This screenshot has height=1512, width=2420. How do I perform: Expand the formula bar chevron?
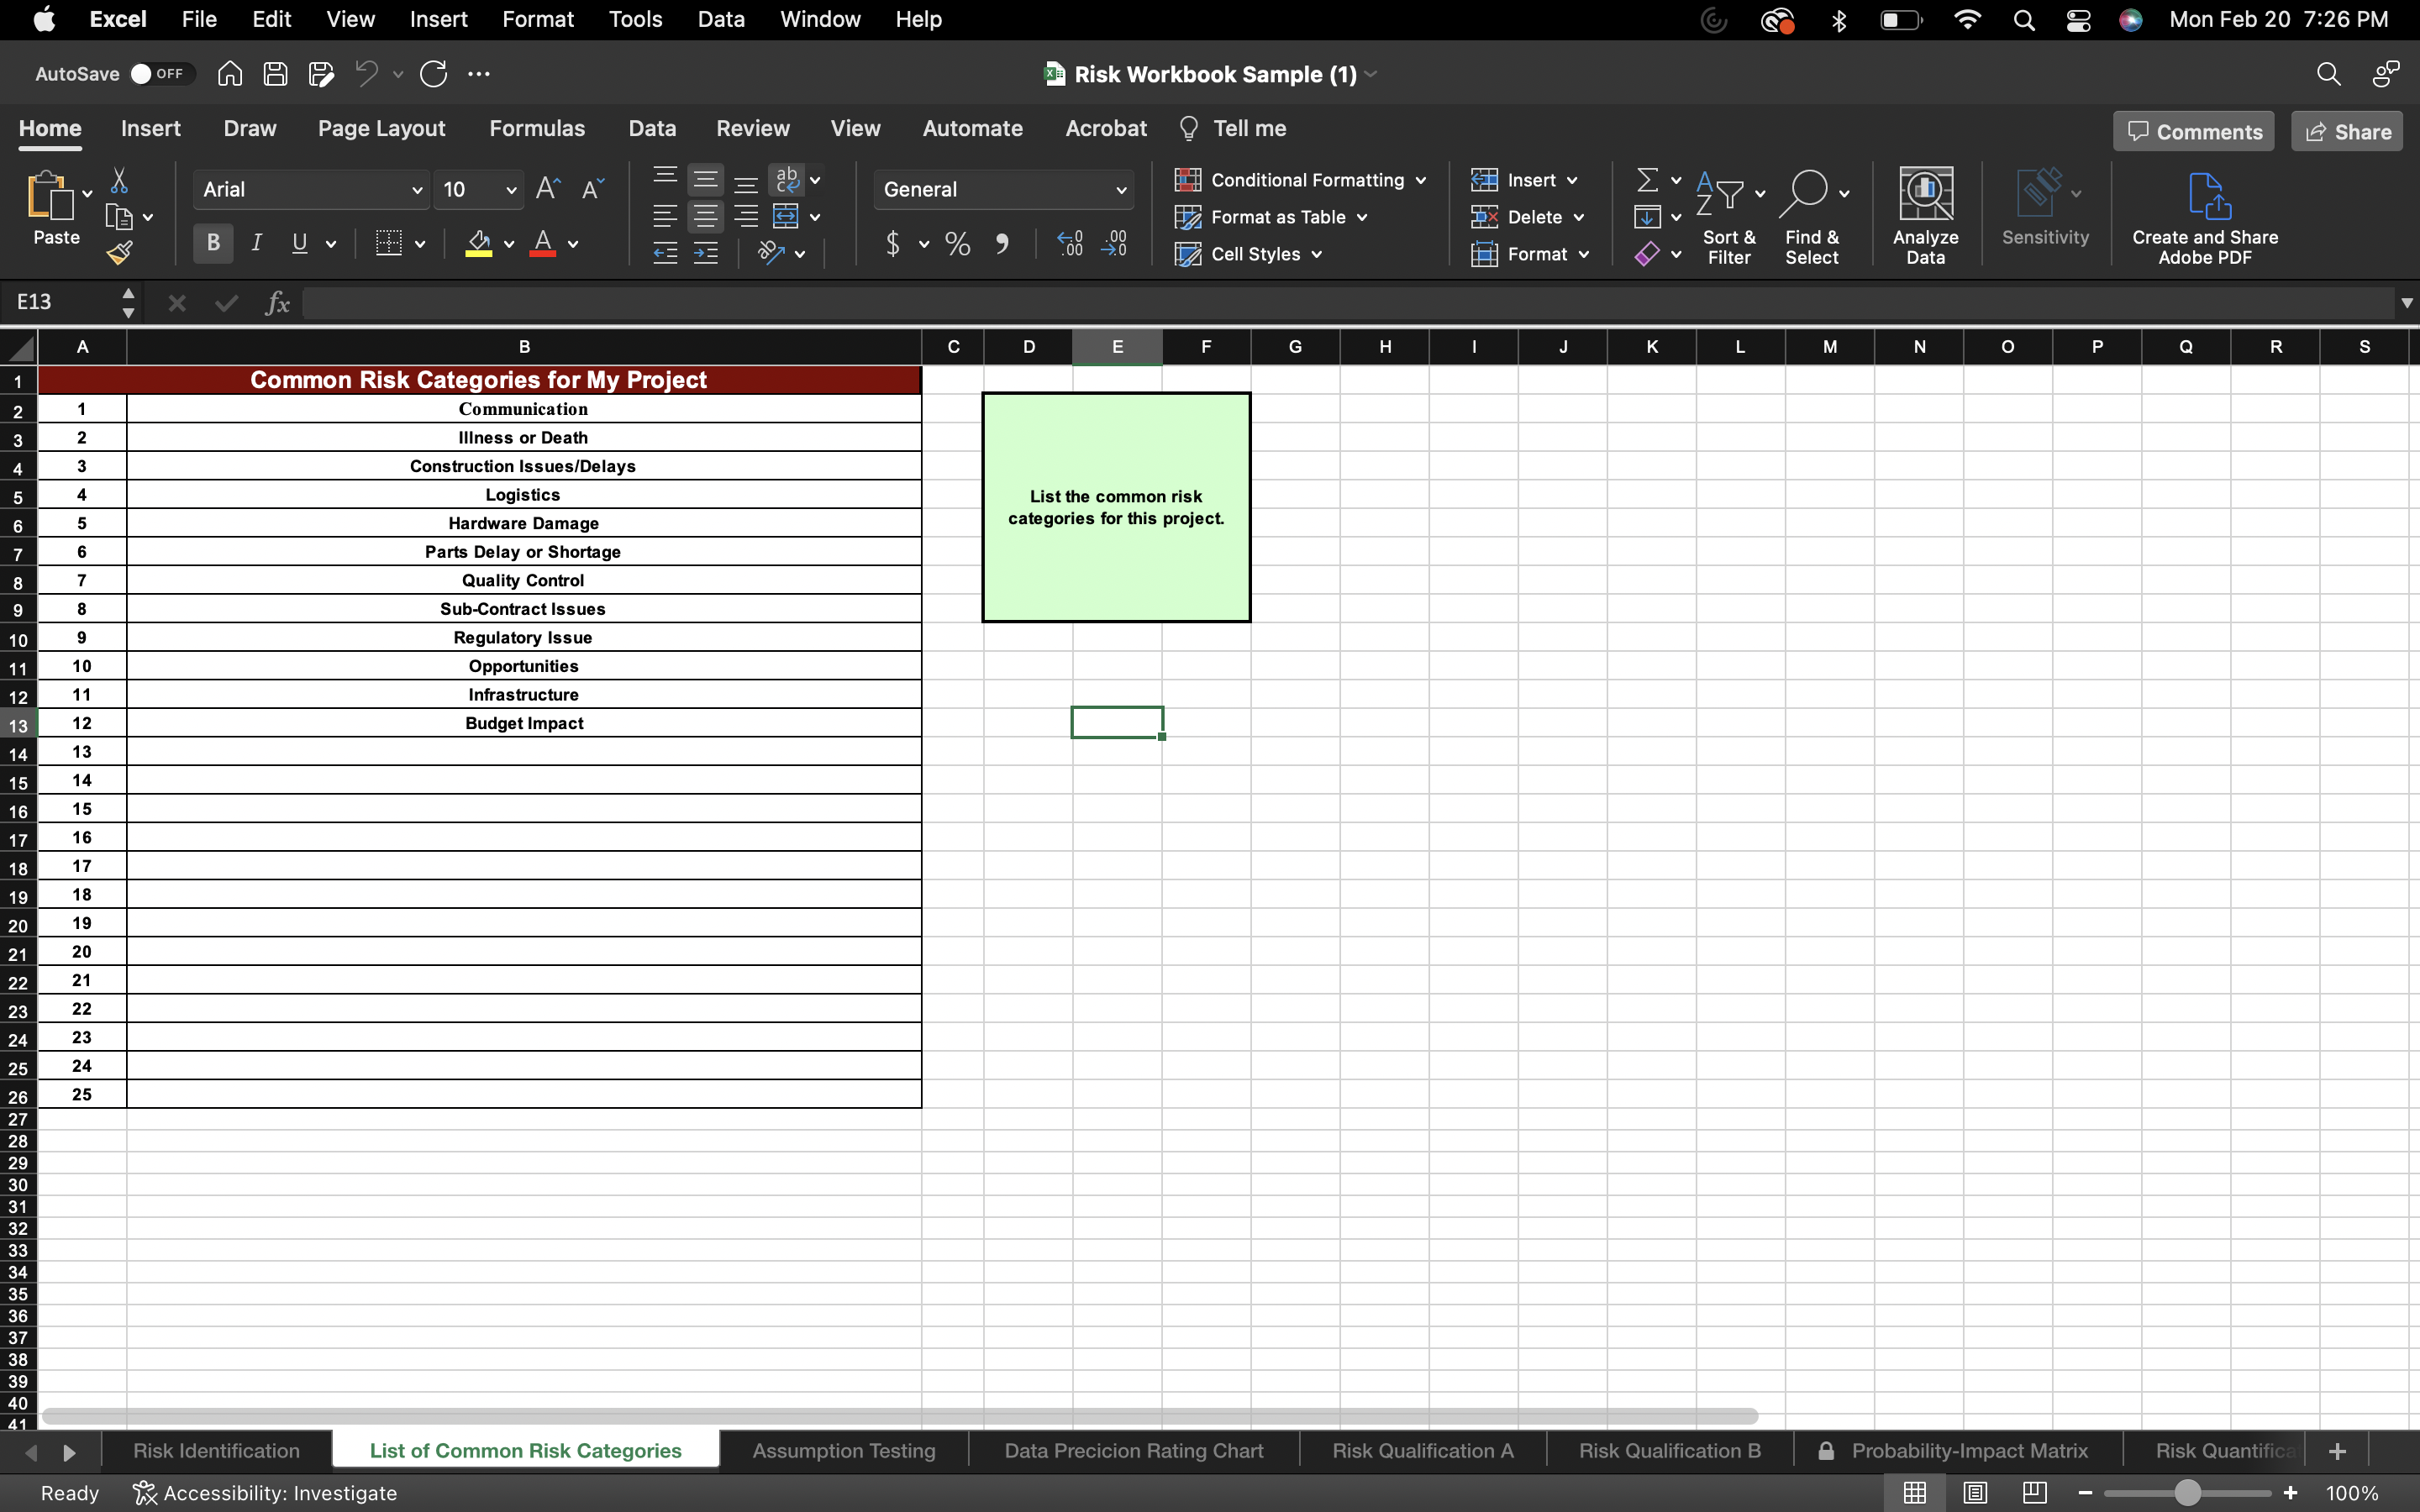(x=2406, y=303)
